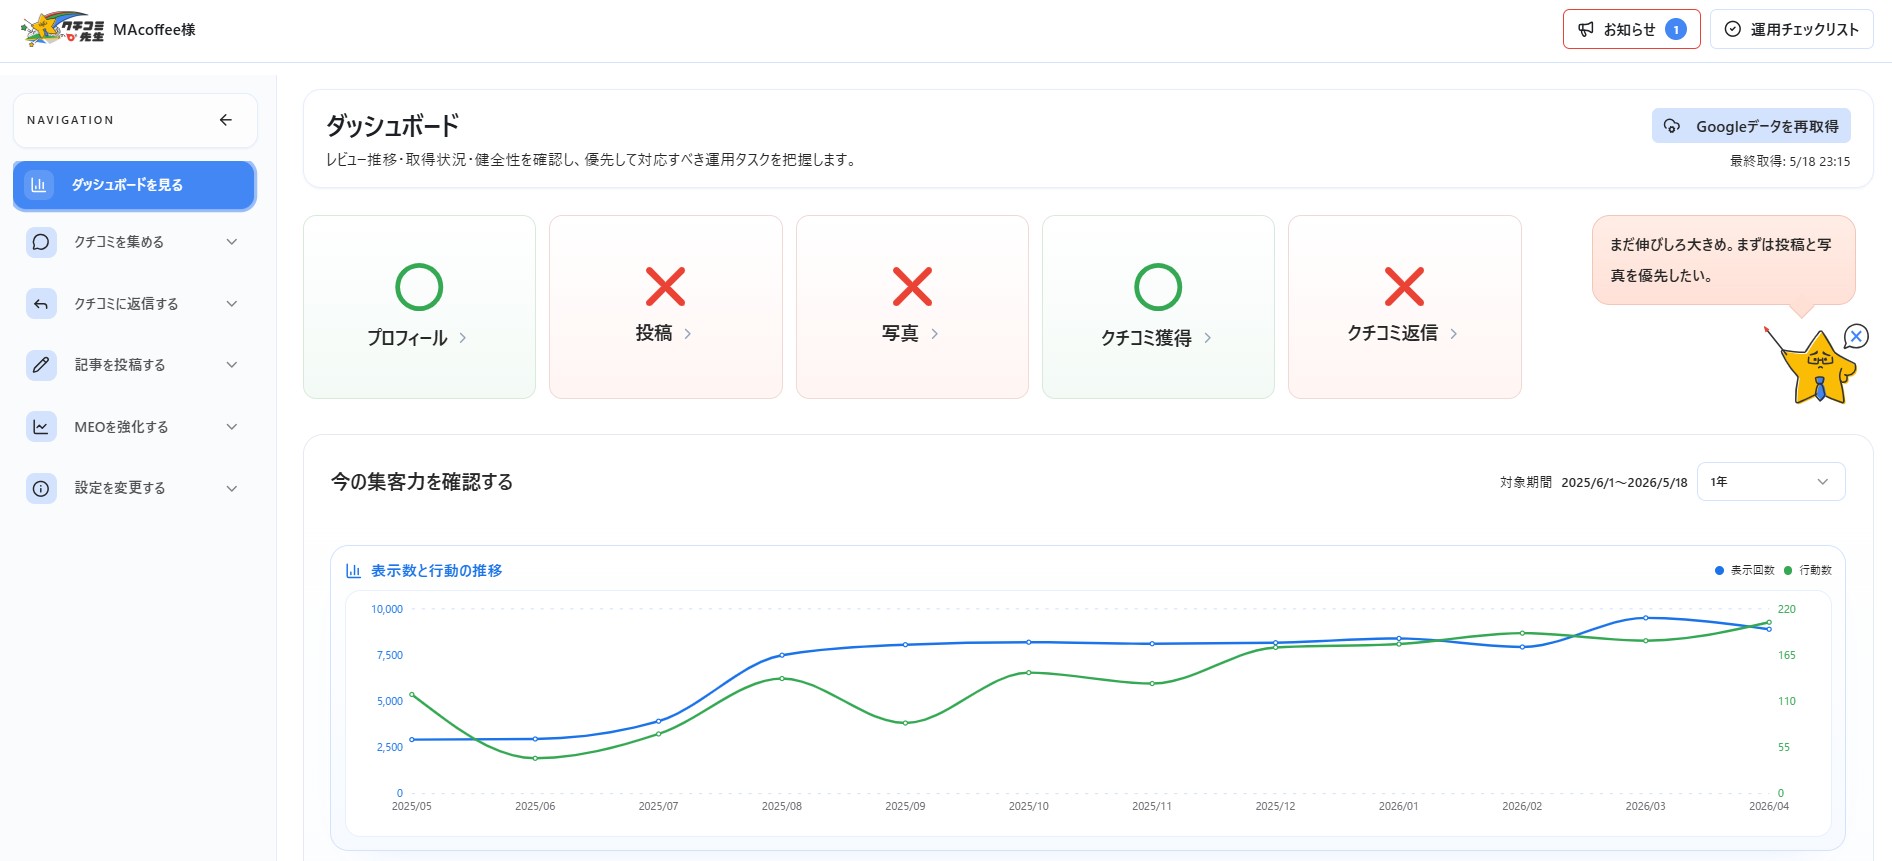Click the クチコミ先生 logo in header
This screenshot has width=1892, height=861.
pyautogui.click(x=63, y=29)
